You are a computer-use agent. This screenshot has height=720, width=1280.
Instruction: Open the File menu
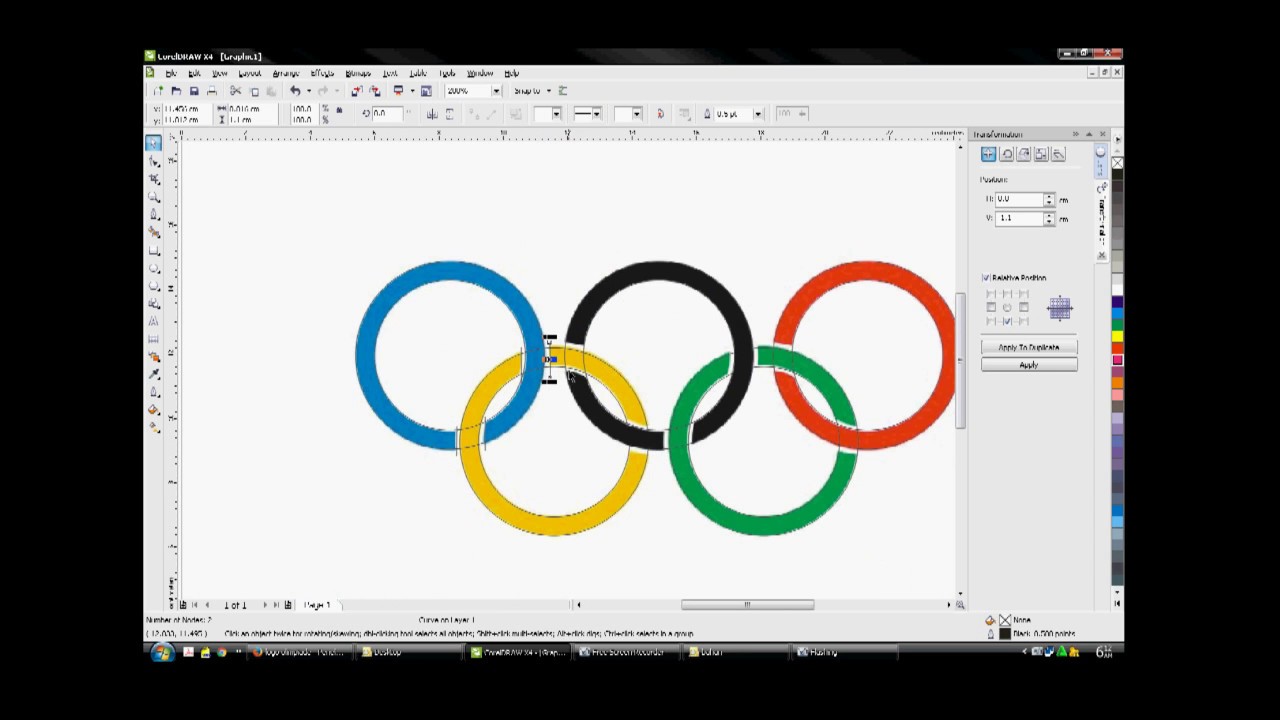click(x=171, y=73)
